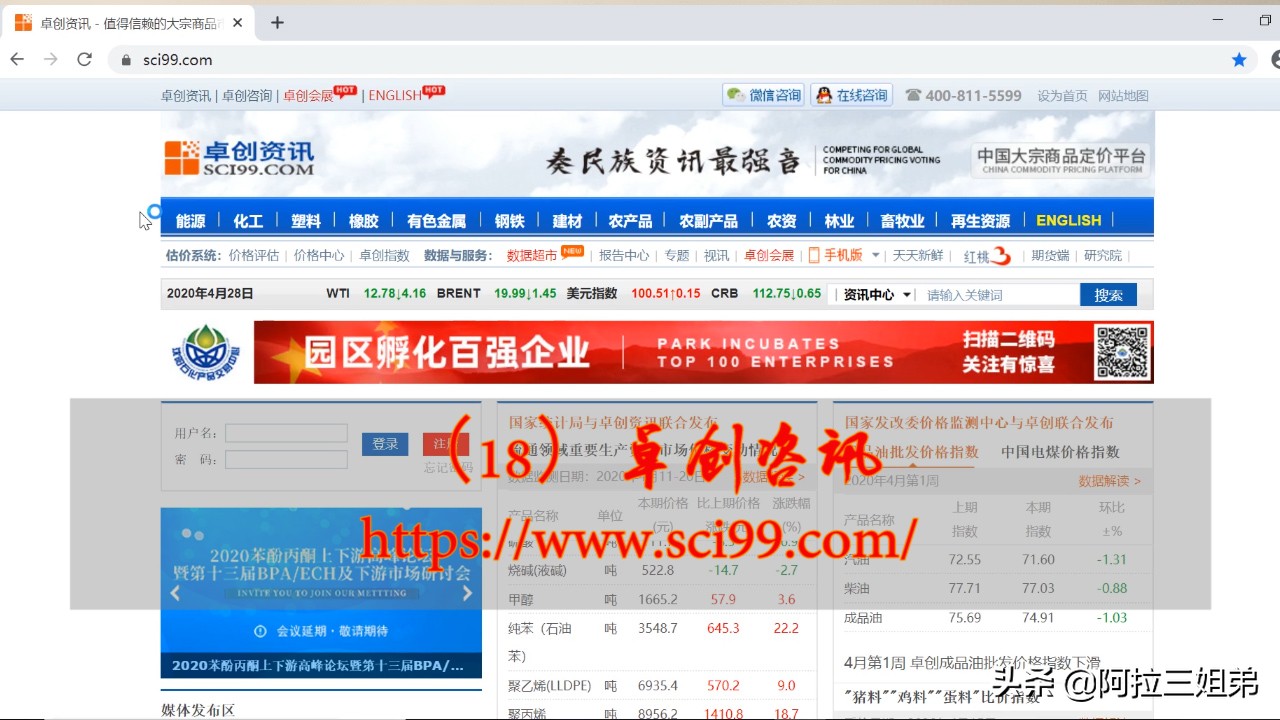
Task: Open the 农产品 section menu
Action: 629,220
